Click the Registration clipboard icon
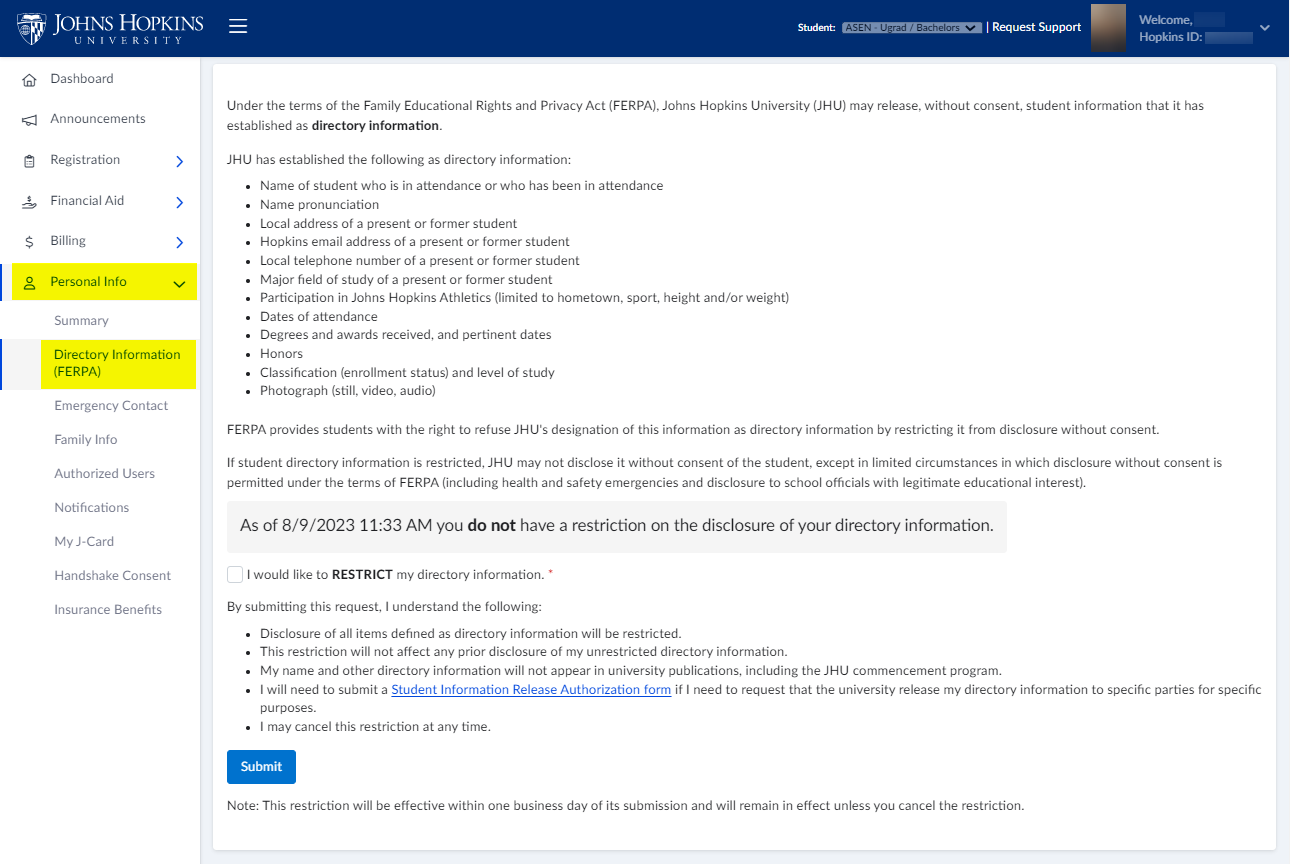Screen dimensions: 1290x864 coord(29,161)
